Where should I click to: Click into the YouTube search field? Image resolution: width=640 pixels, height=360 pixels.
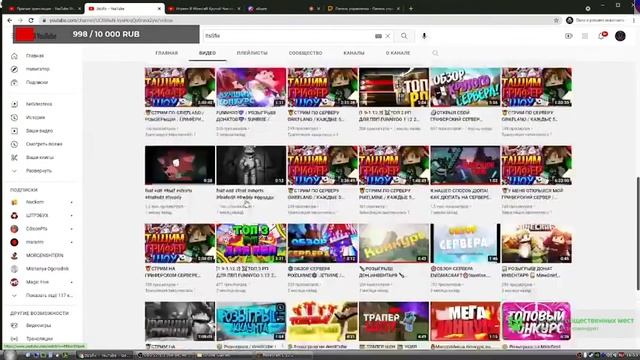click(x=288, y=36)
